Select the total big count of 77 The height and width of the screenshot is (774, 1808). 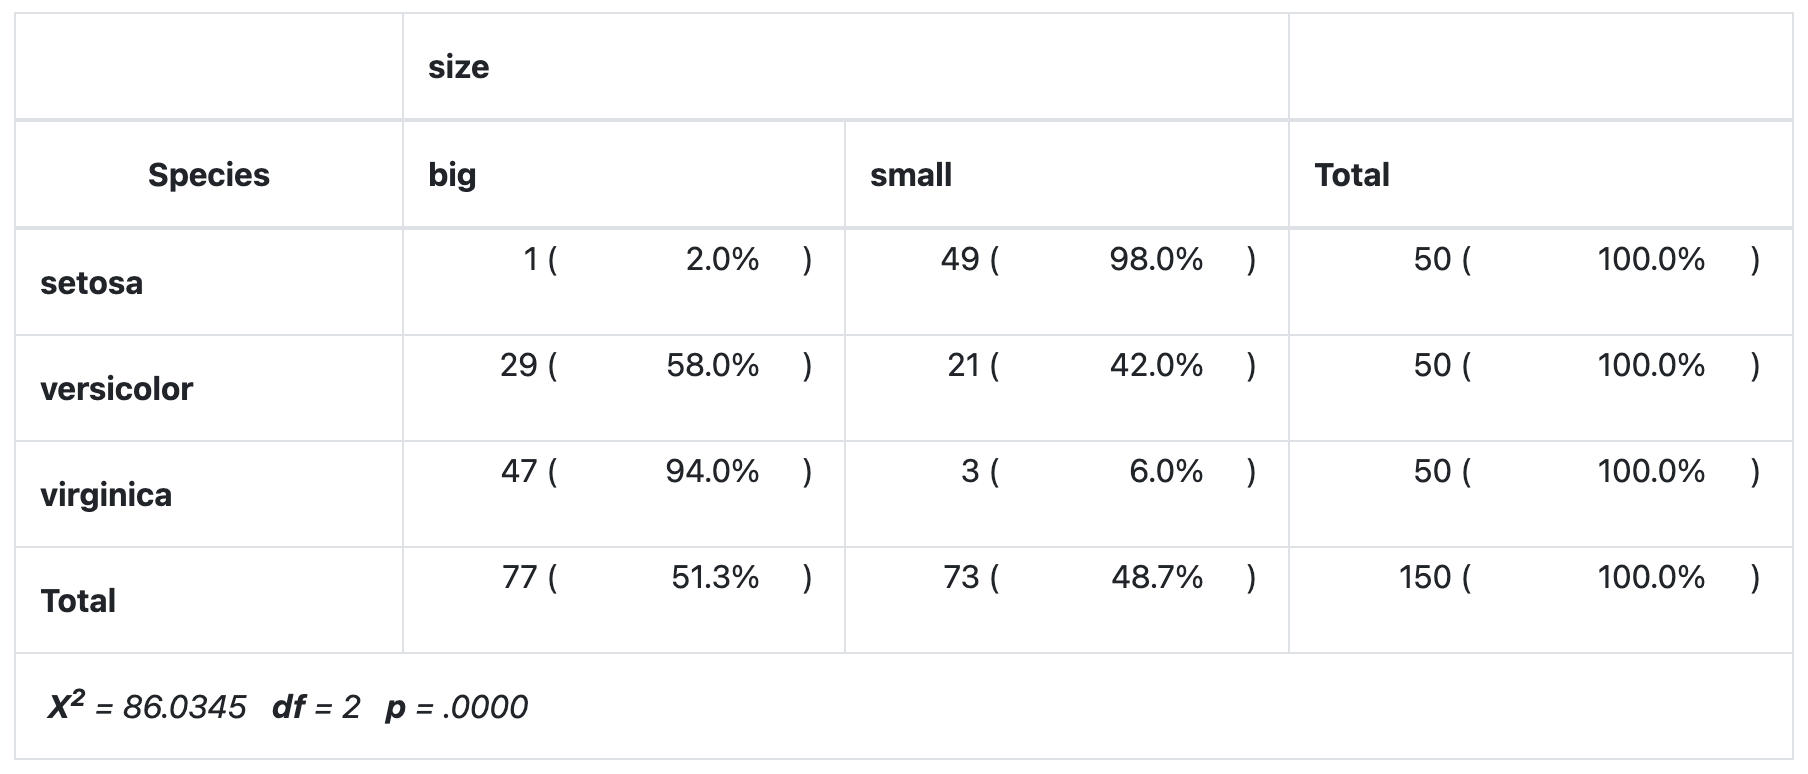point(520,578)
